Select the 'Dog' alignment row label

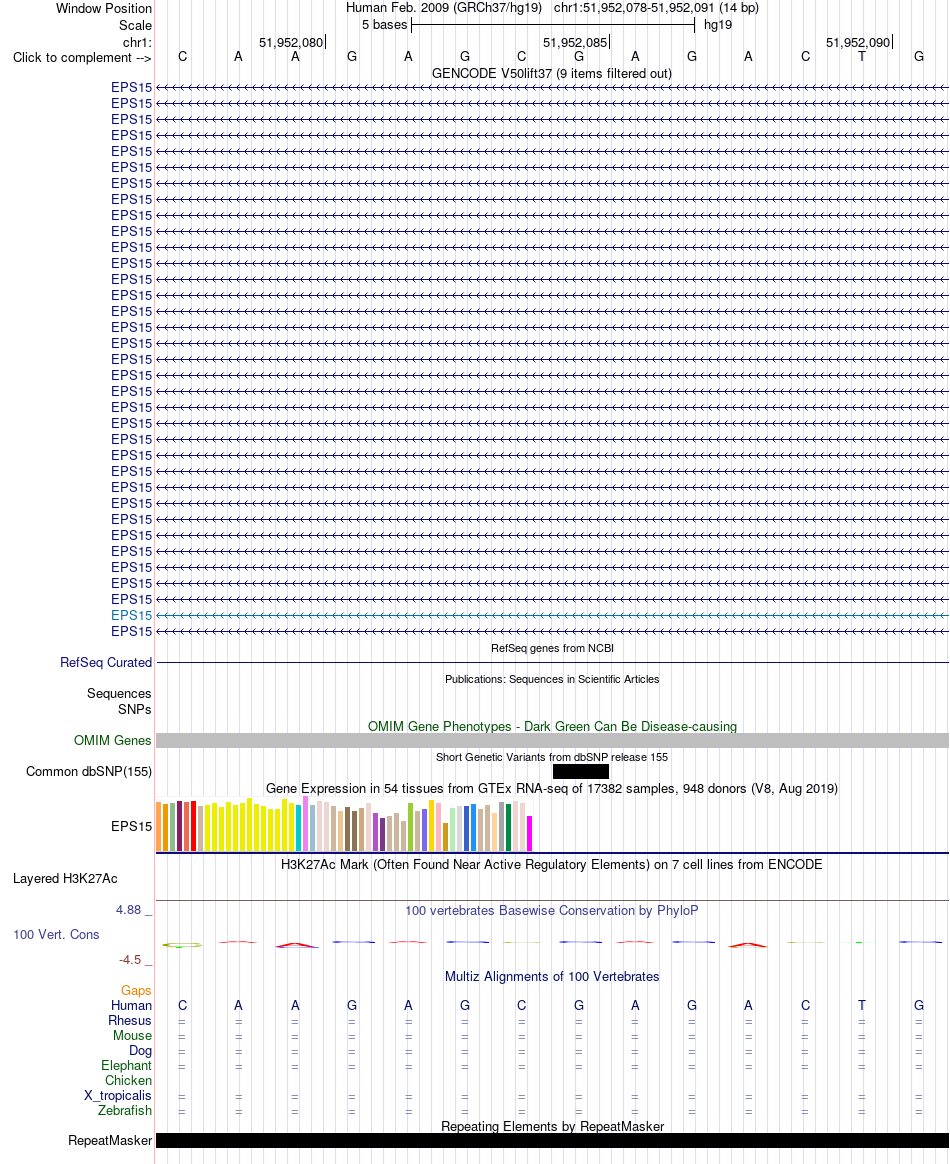140,1050
